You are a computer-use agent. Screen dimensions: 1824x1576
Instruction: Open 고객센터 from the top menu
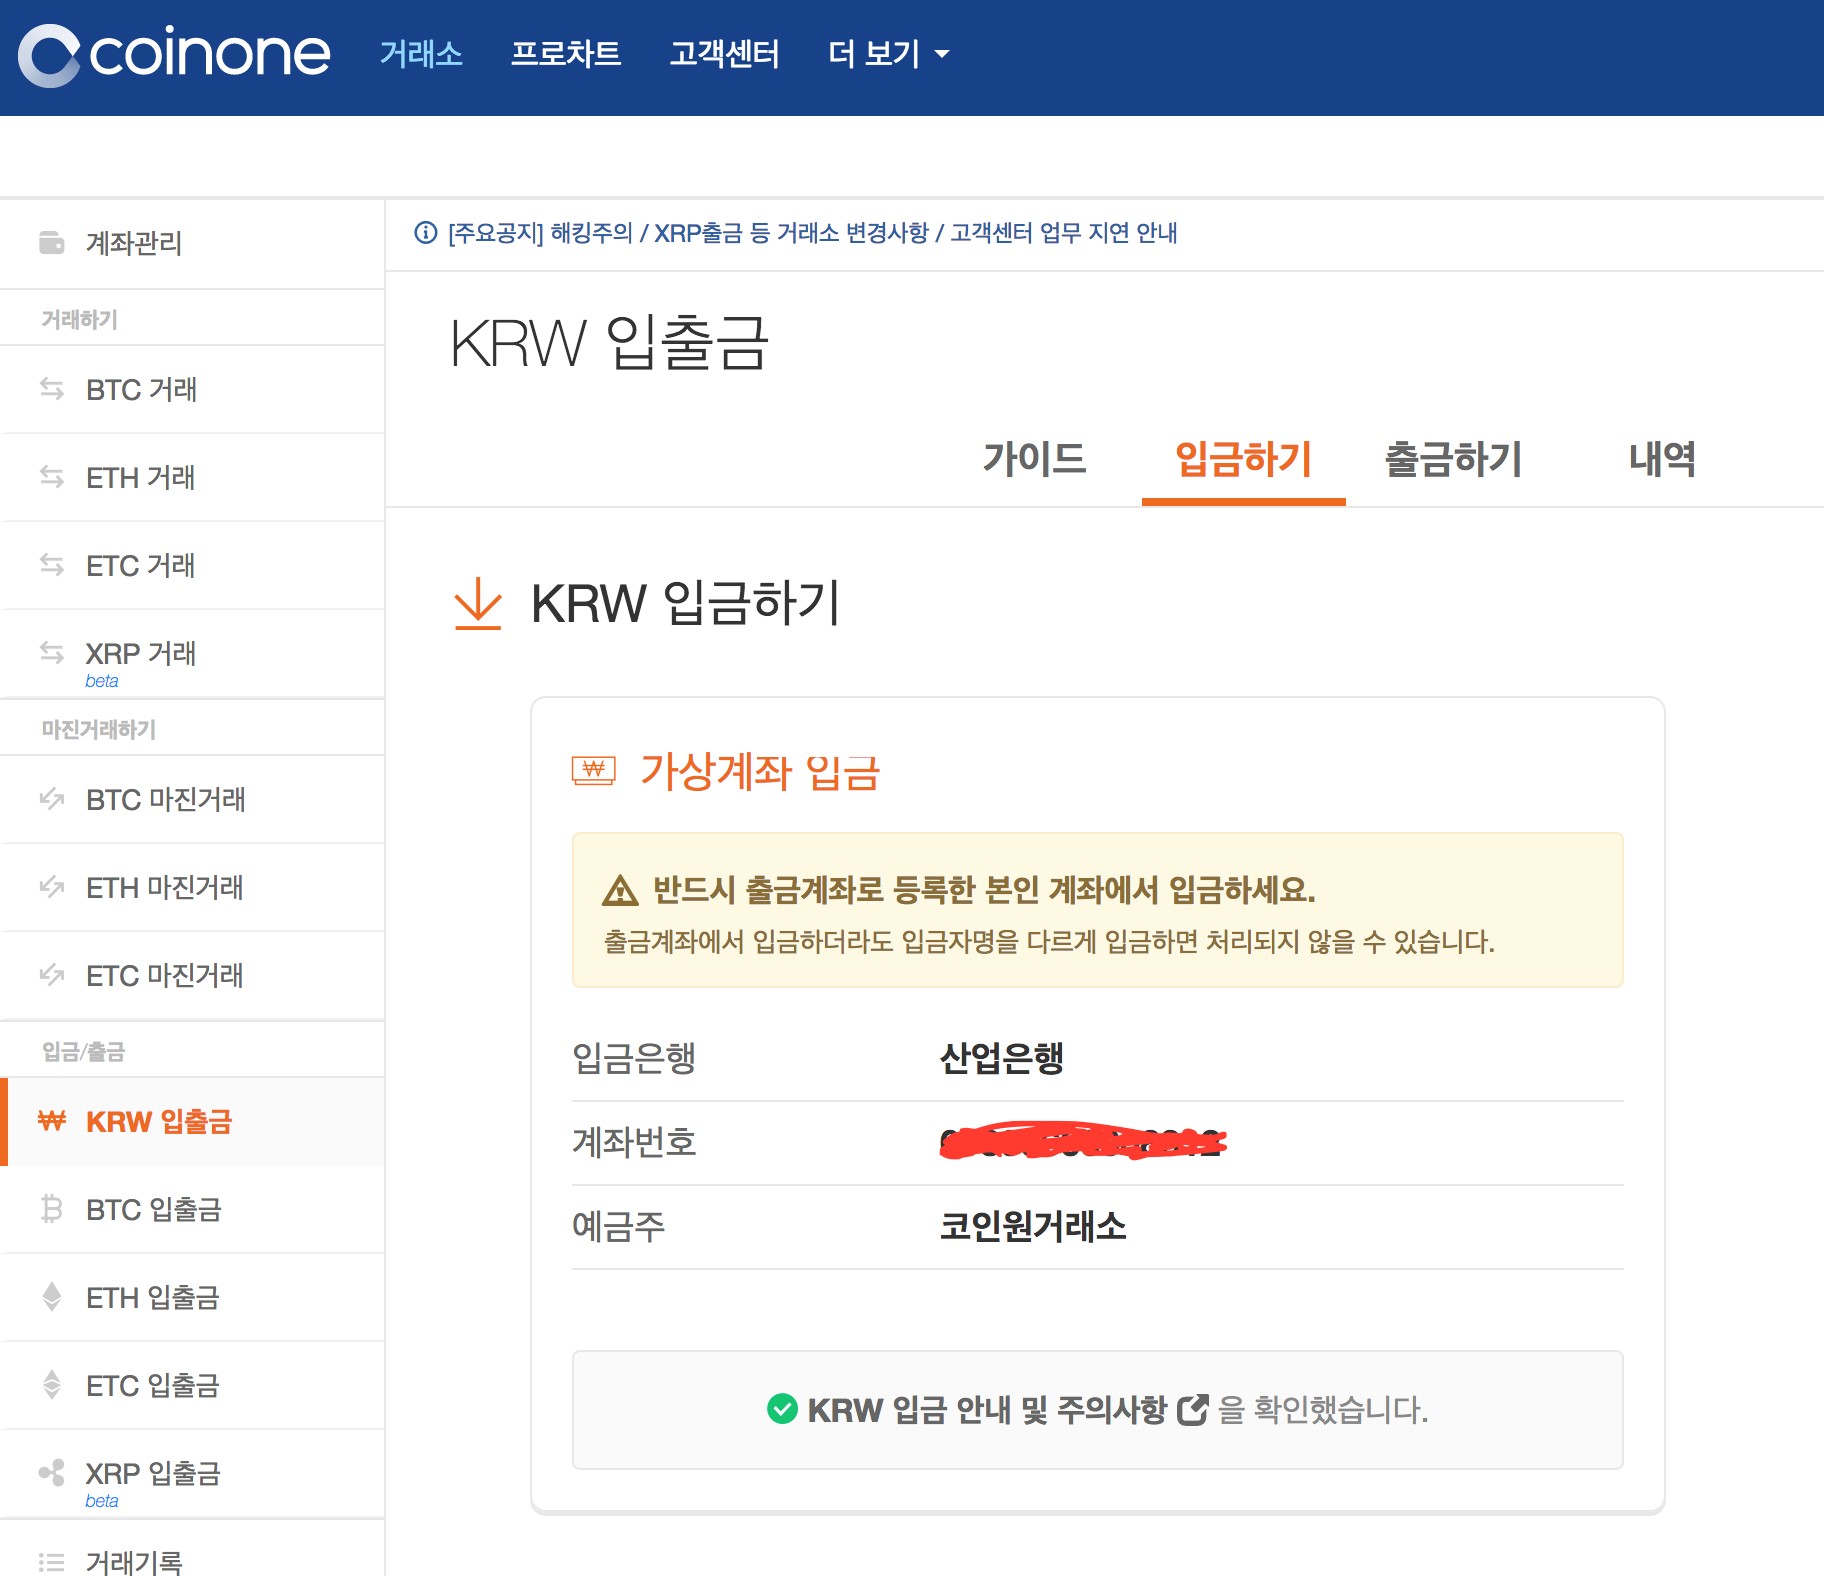point(727,55)
